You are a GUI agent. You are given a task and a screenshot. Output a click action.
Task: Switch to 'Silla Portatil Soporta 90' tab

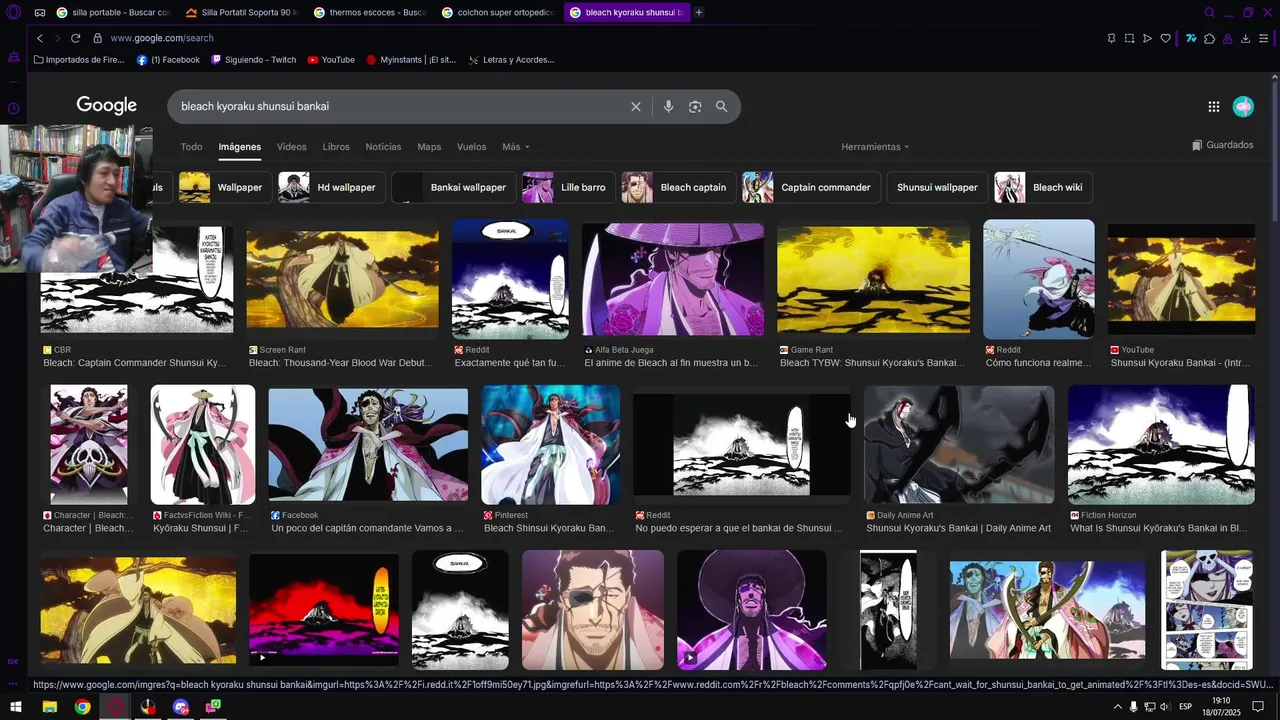242,13
